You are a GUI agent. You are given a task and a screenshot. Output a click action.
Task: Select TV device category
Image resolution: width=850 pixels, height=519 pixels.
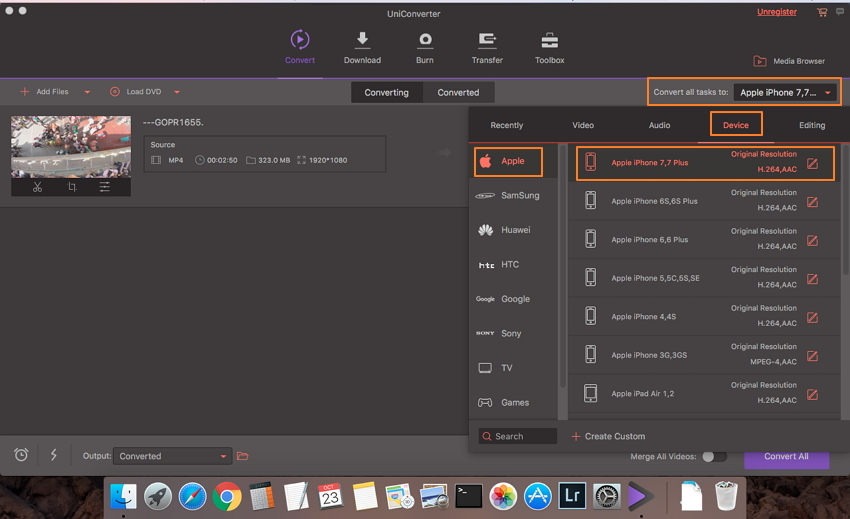tap(513, 368)
